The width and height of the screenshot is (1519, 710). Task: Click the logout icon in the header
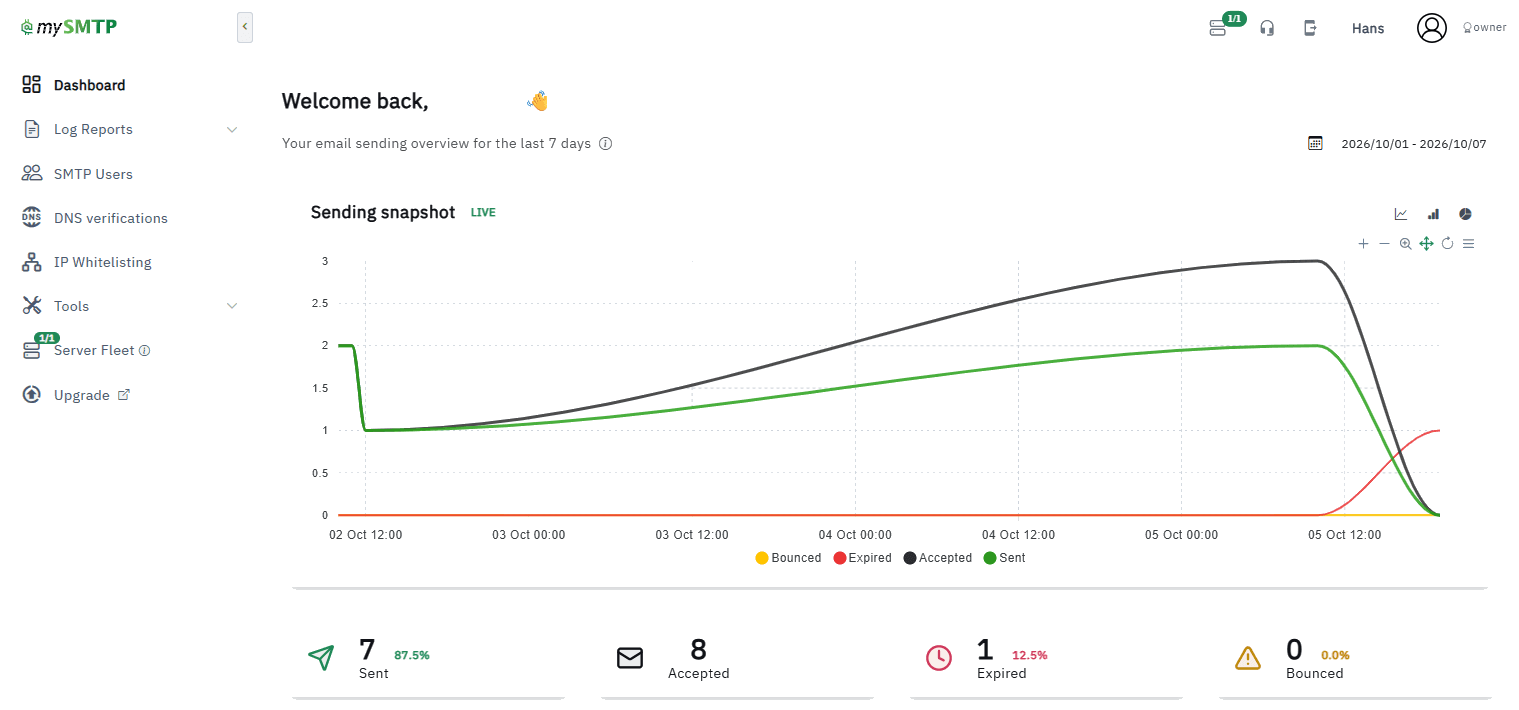click(x=1310, y=28)
